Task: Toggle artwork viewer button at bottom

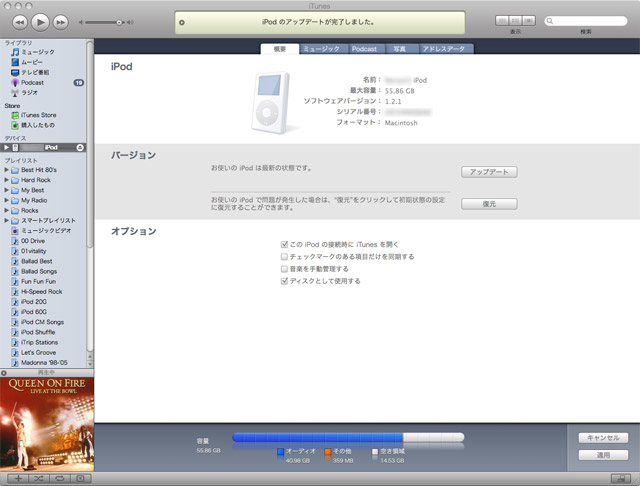Action: tap(80, 478)
